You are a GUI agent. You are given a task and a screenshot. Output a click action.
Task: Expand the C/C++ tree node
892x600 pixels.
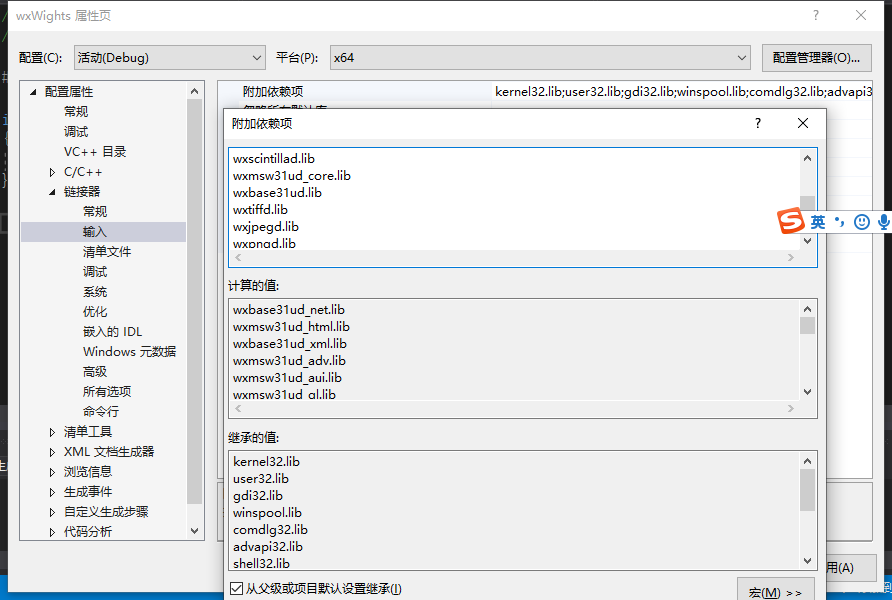click(52, 171)
